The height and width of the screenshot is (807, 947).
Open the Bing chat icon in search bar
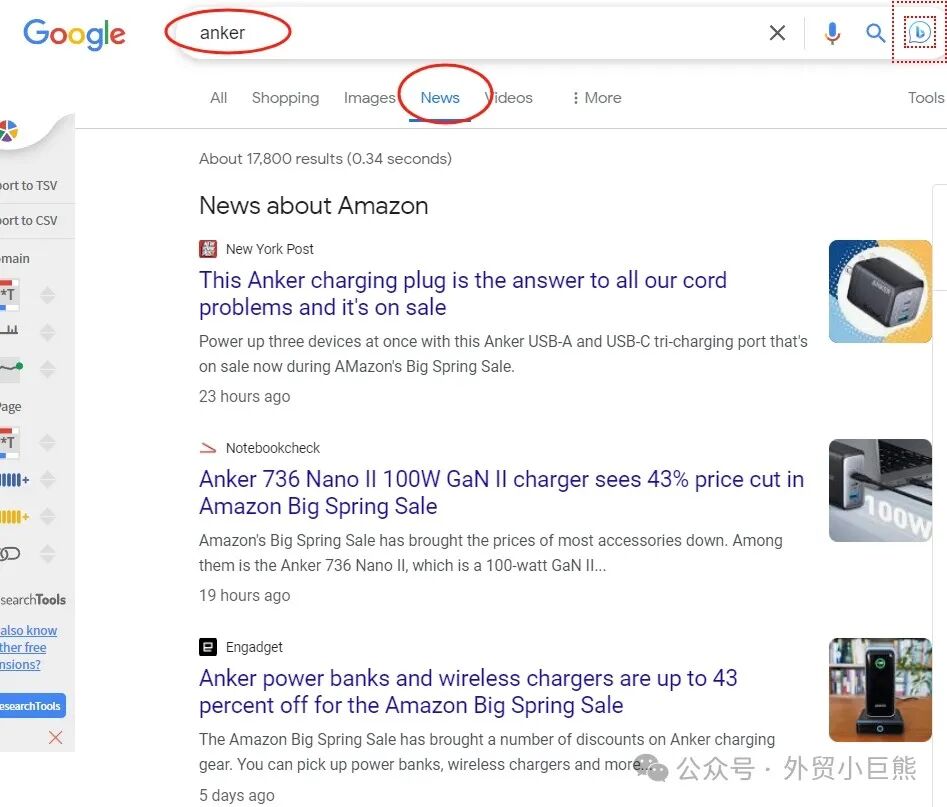coord(919,32)
